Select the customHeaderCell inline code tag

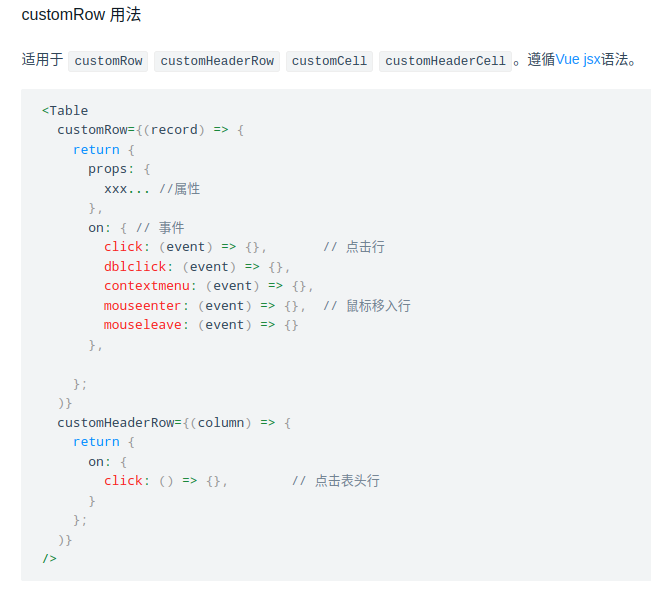point(445,61)
